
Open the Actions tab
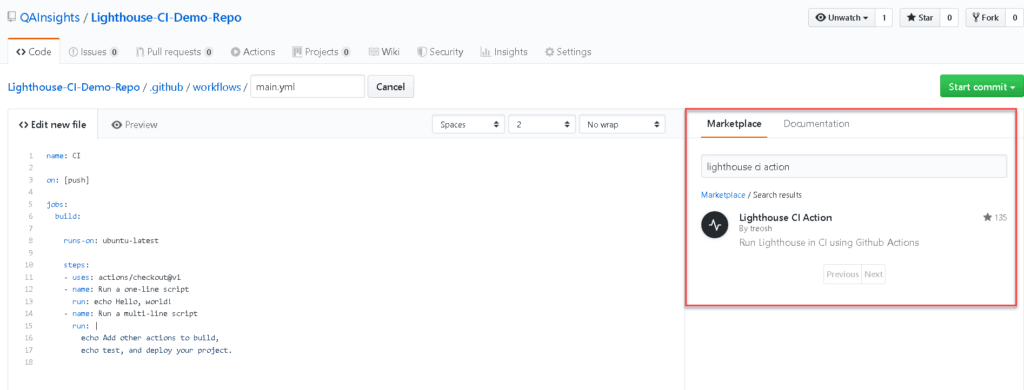point(253,52)
